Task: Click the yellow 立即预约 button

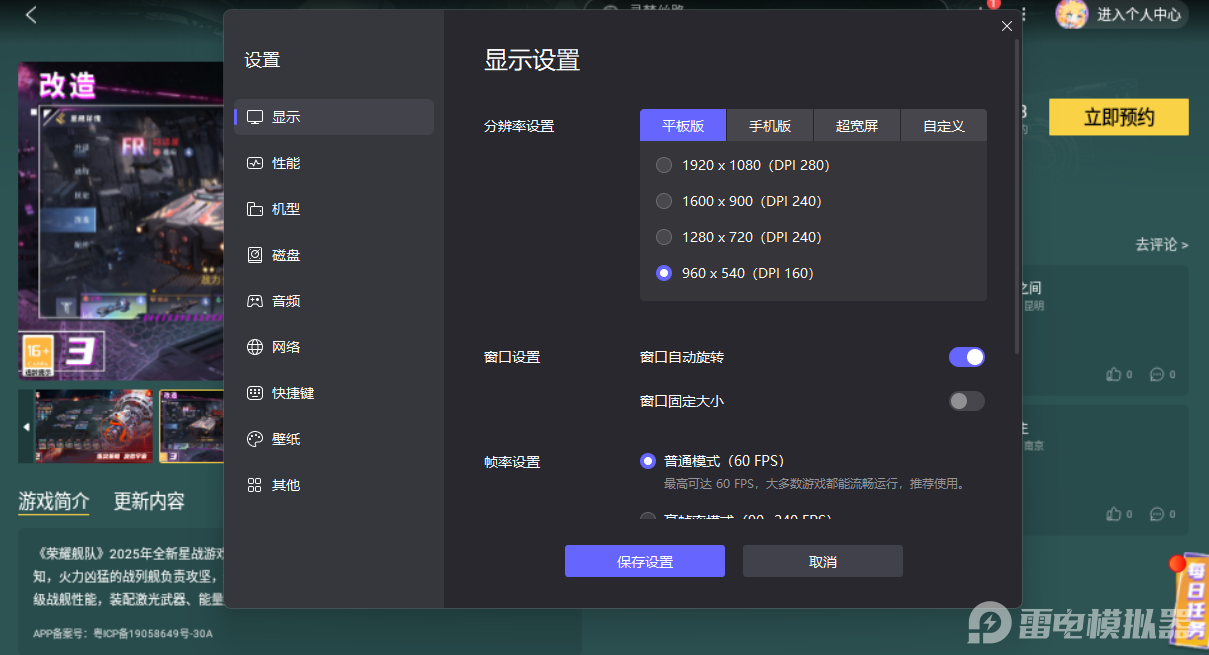Action: 1119,117
